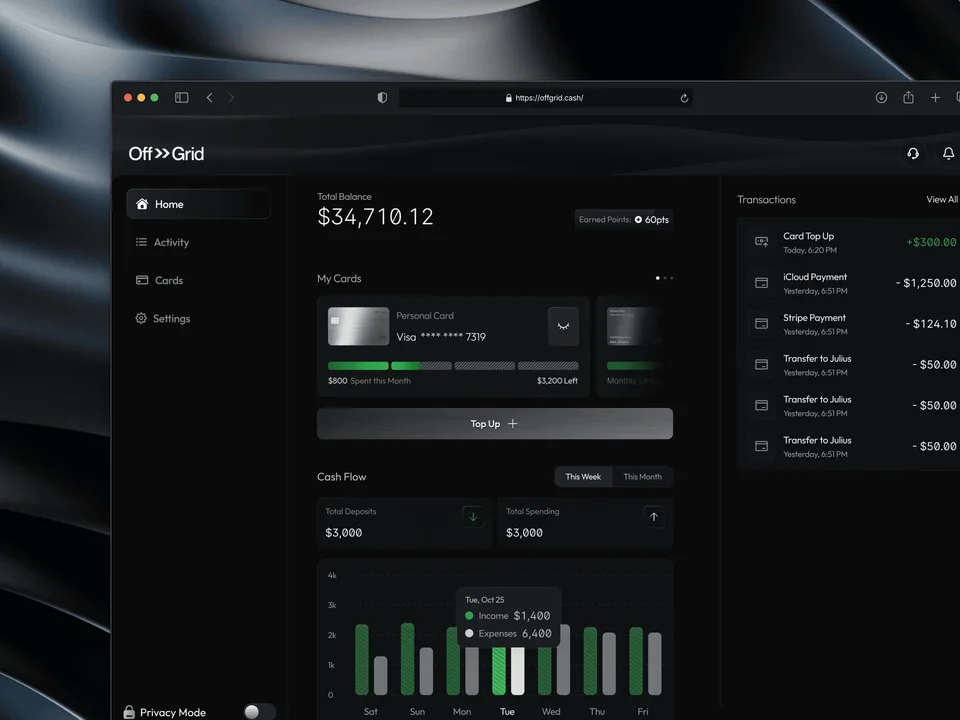
Task: Click the Transfer to Julius icon in the last row
Action: (762, 446)
